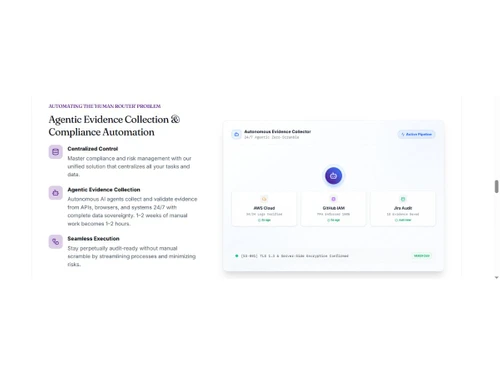Click the page vertical scrollbar thumb
500x375 pixels.
[x=496, y=186]
